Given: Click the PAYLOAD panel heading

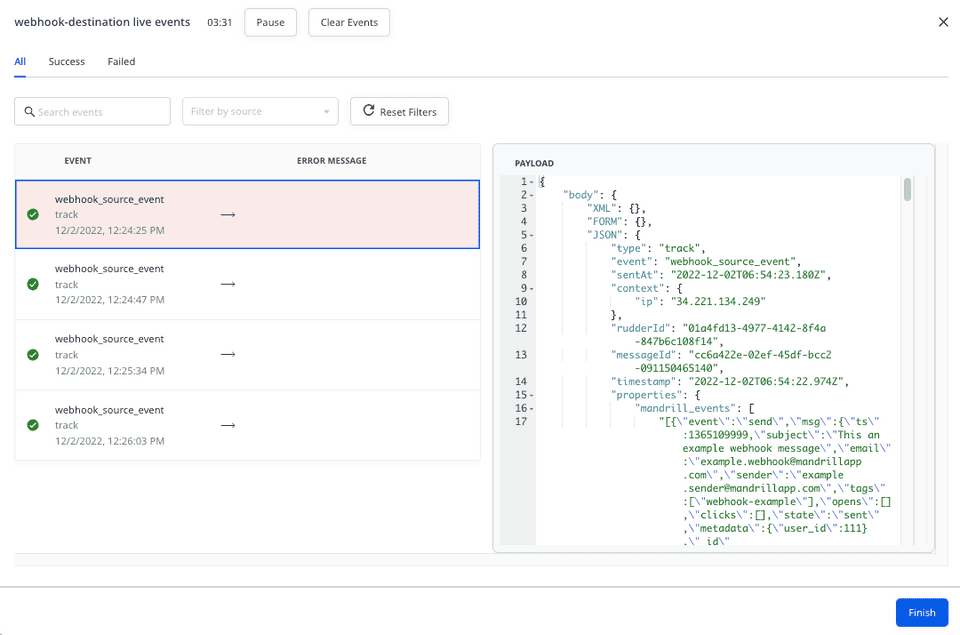Looking at the screenshot, I should click(534, 163).
